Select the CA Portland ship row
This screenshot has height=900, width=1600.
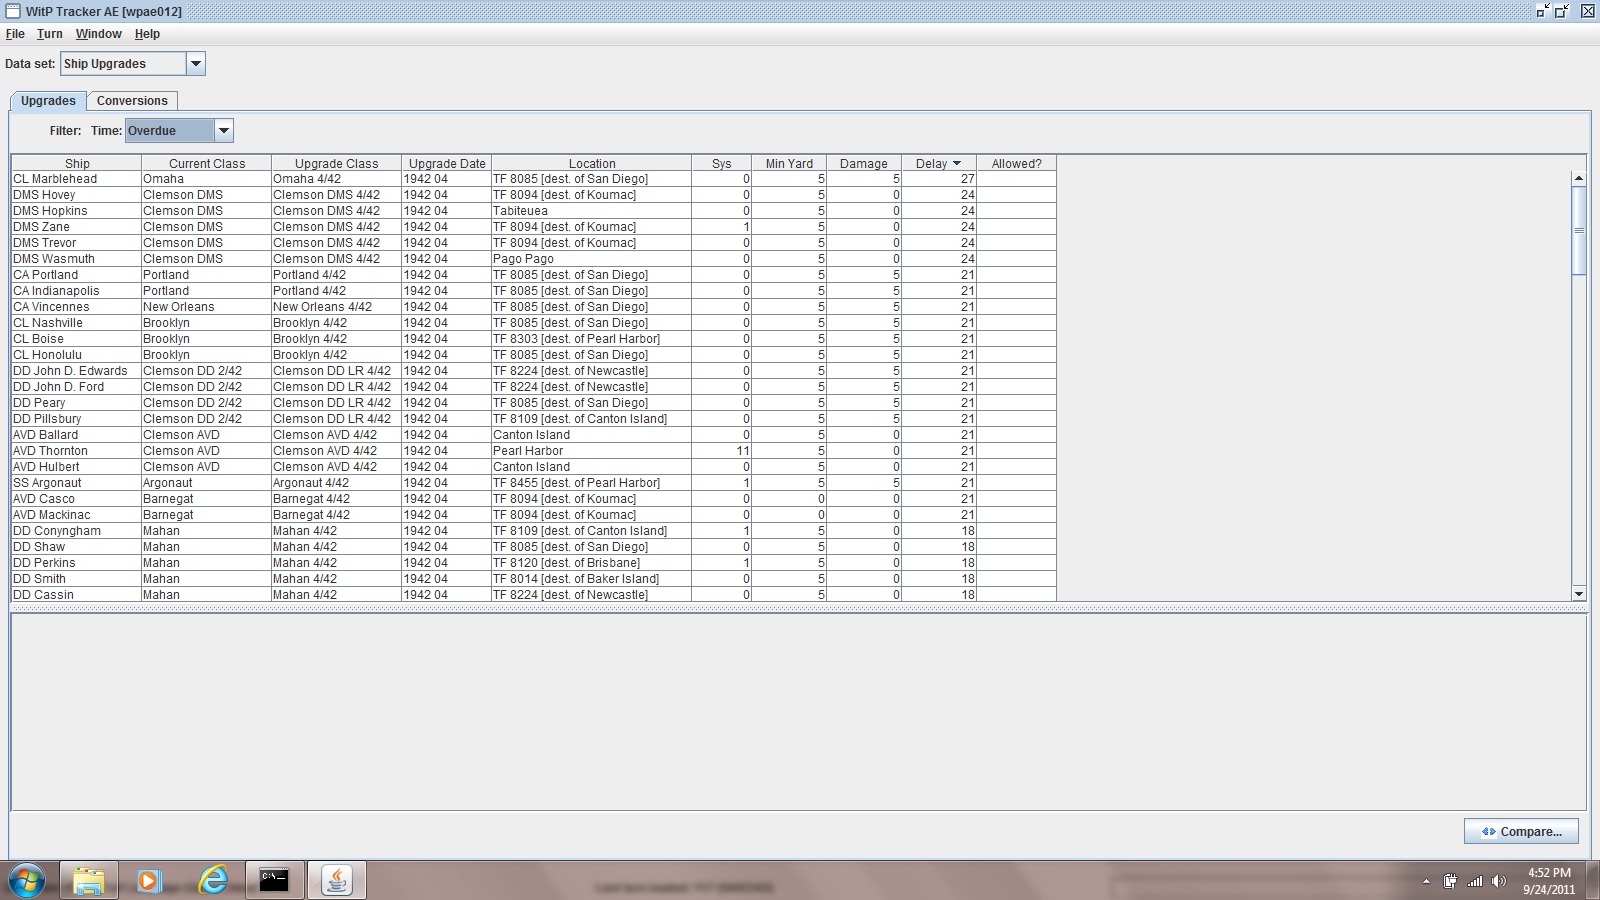(x=534, y=275)
